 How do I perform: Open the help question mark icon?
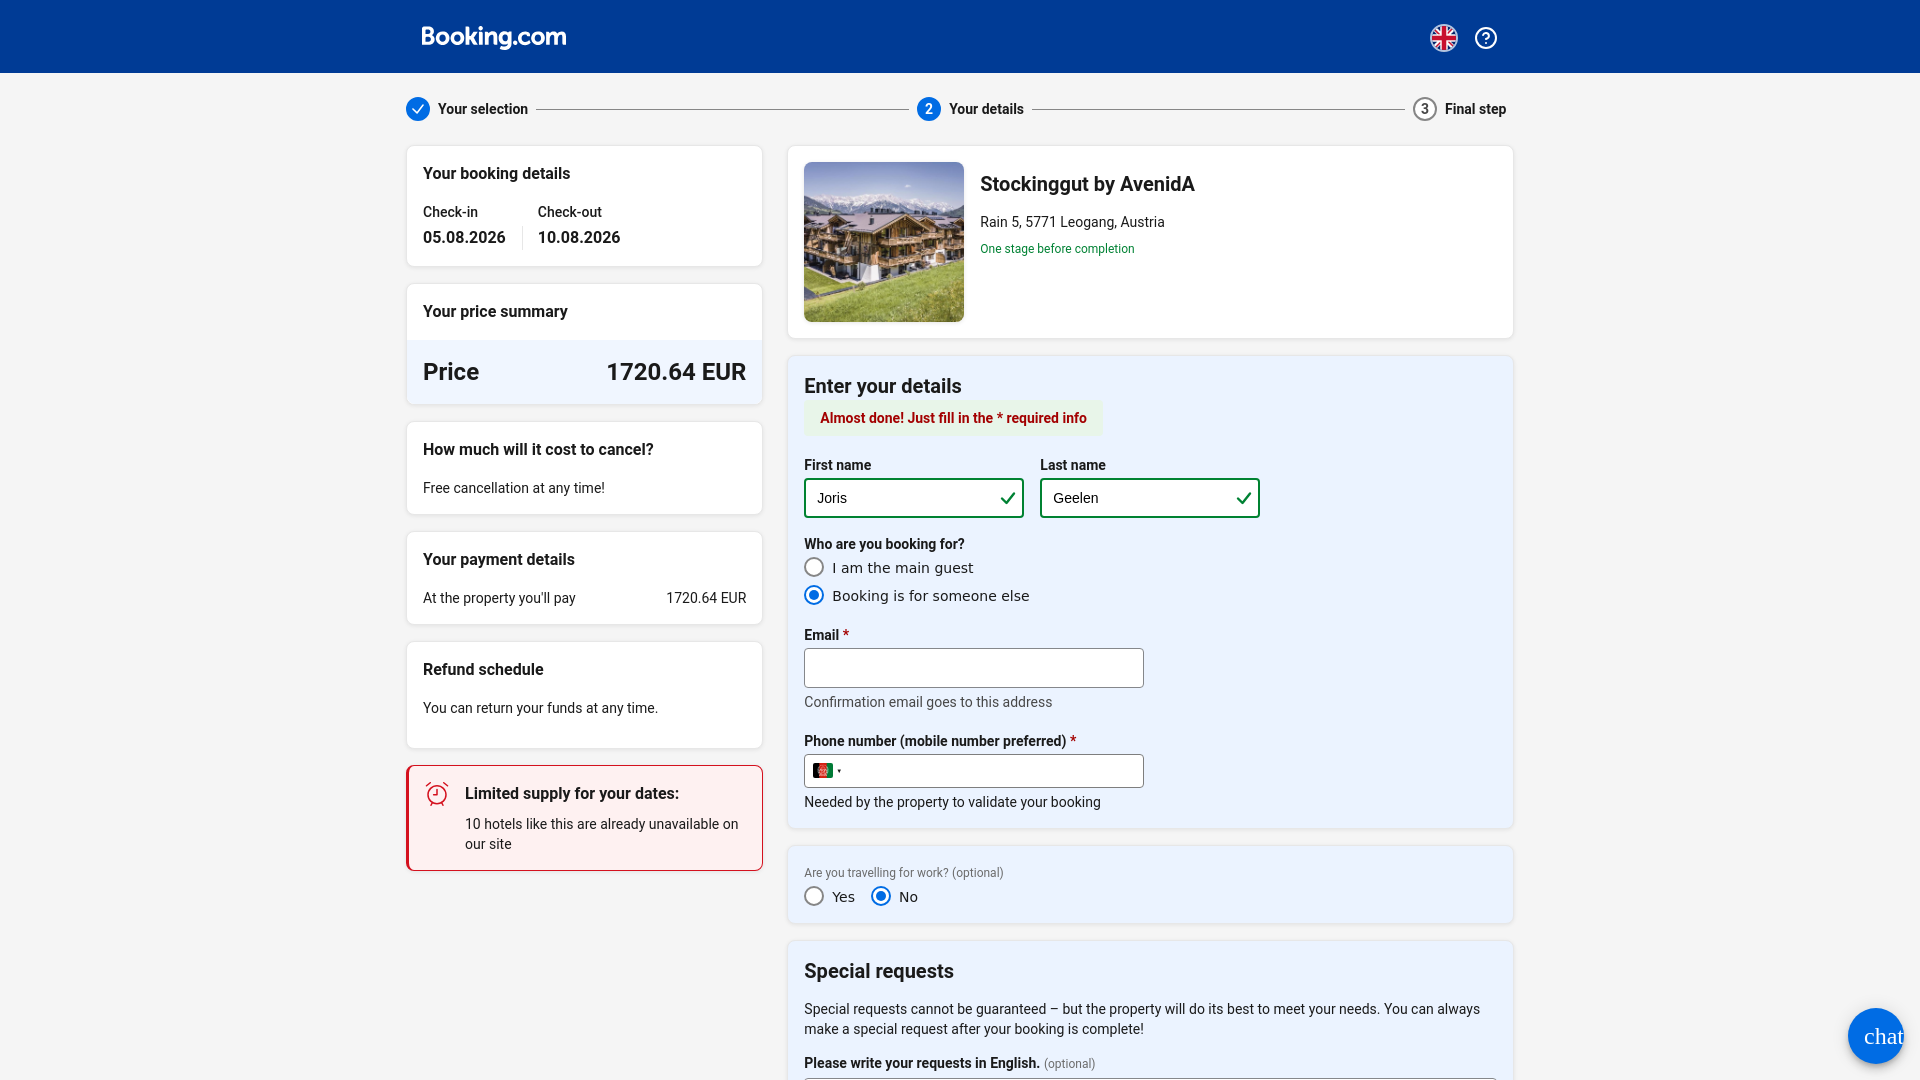pos(1486,38)
